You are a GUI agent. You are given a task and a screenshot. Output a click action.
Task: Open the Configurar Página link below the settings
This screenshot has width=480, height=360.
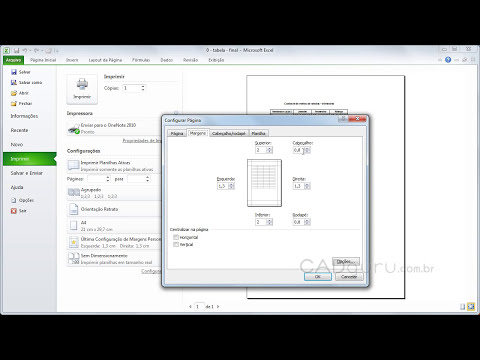point(151,271)
